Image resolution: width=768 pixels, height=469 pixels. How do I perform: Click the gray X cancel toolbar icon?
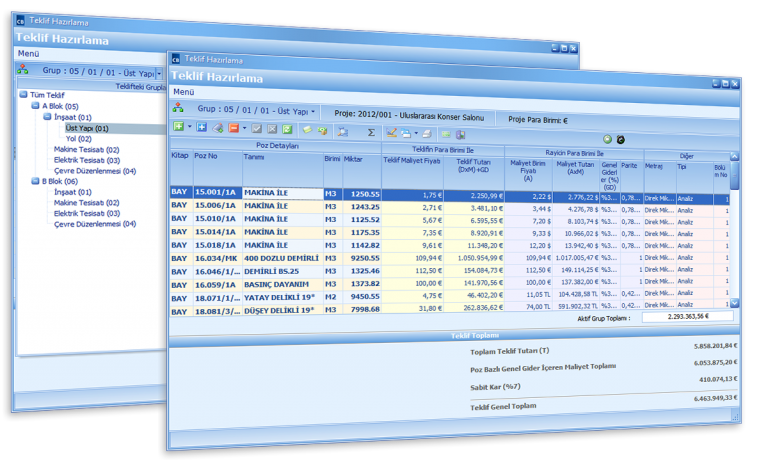[272, 128]
